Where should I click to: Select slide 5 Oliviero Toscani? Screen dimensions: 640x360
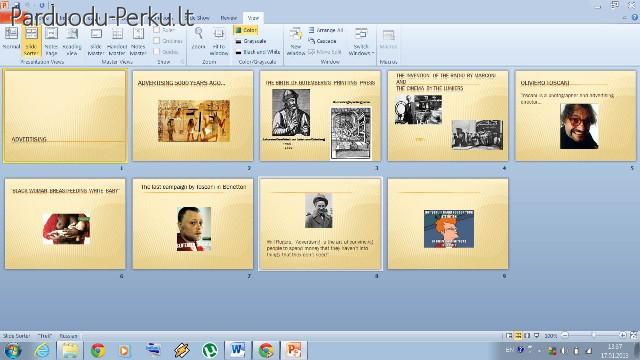click(576, 116)
